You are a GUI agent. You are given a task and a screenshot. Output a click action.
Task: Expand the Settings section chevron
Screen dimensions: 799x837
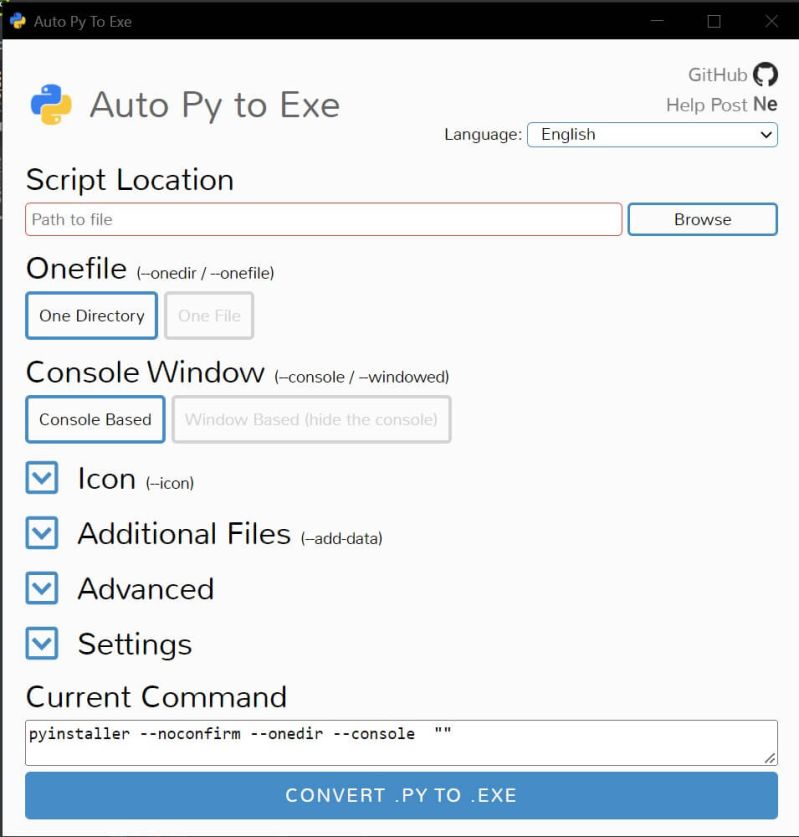[42, 643]
